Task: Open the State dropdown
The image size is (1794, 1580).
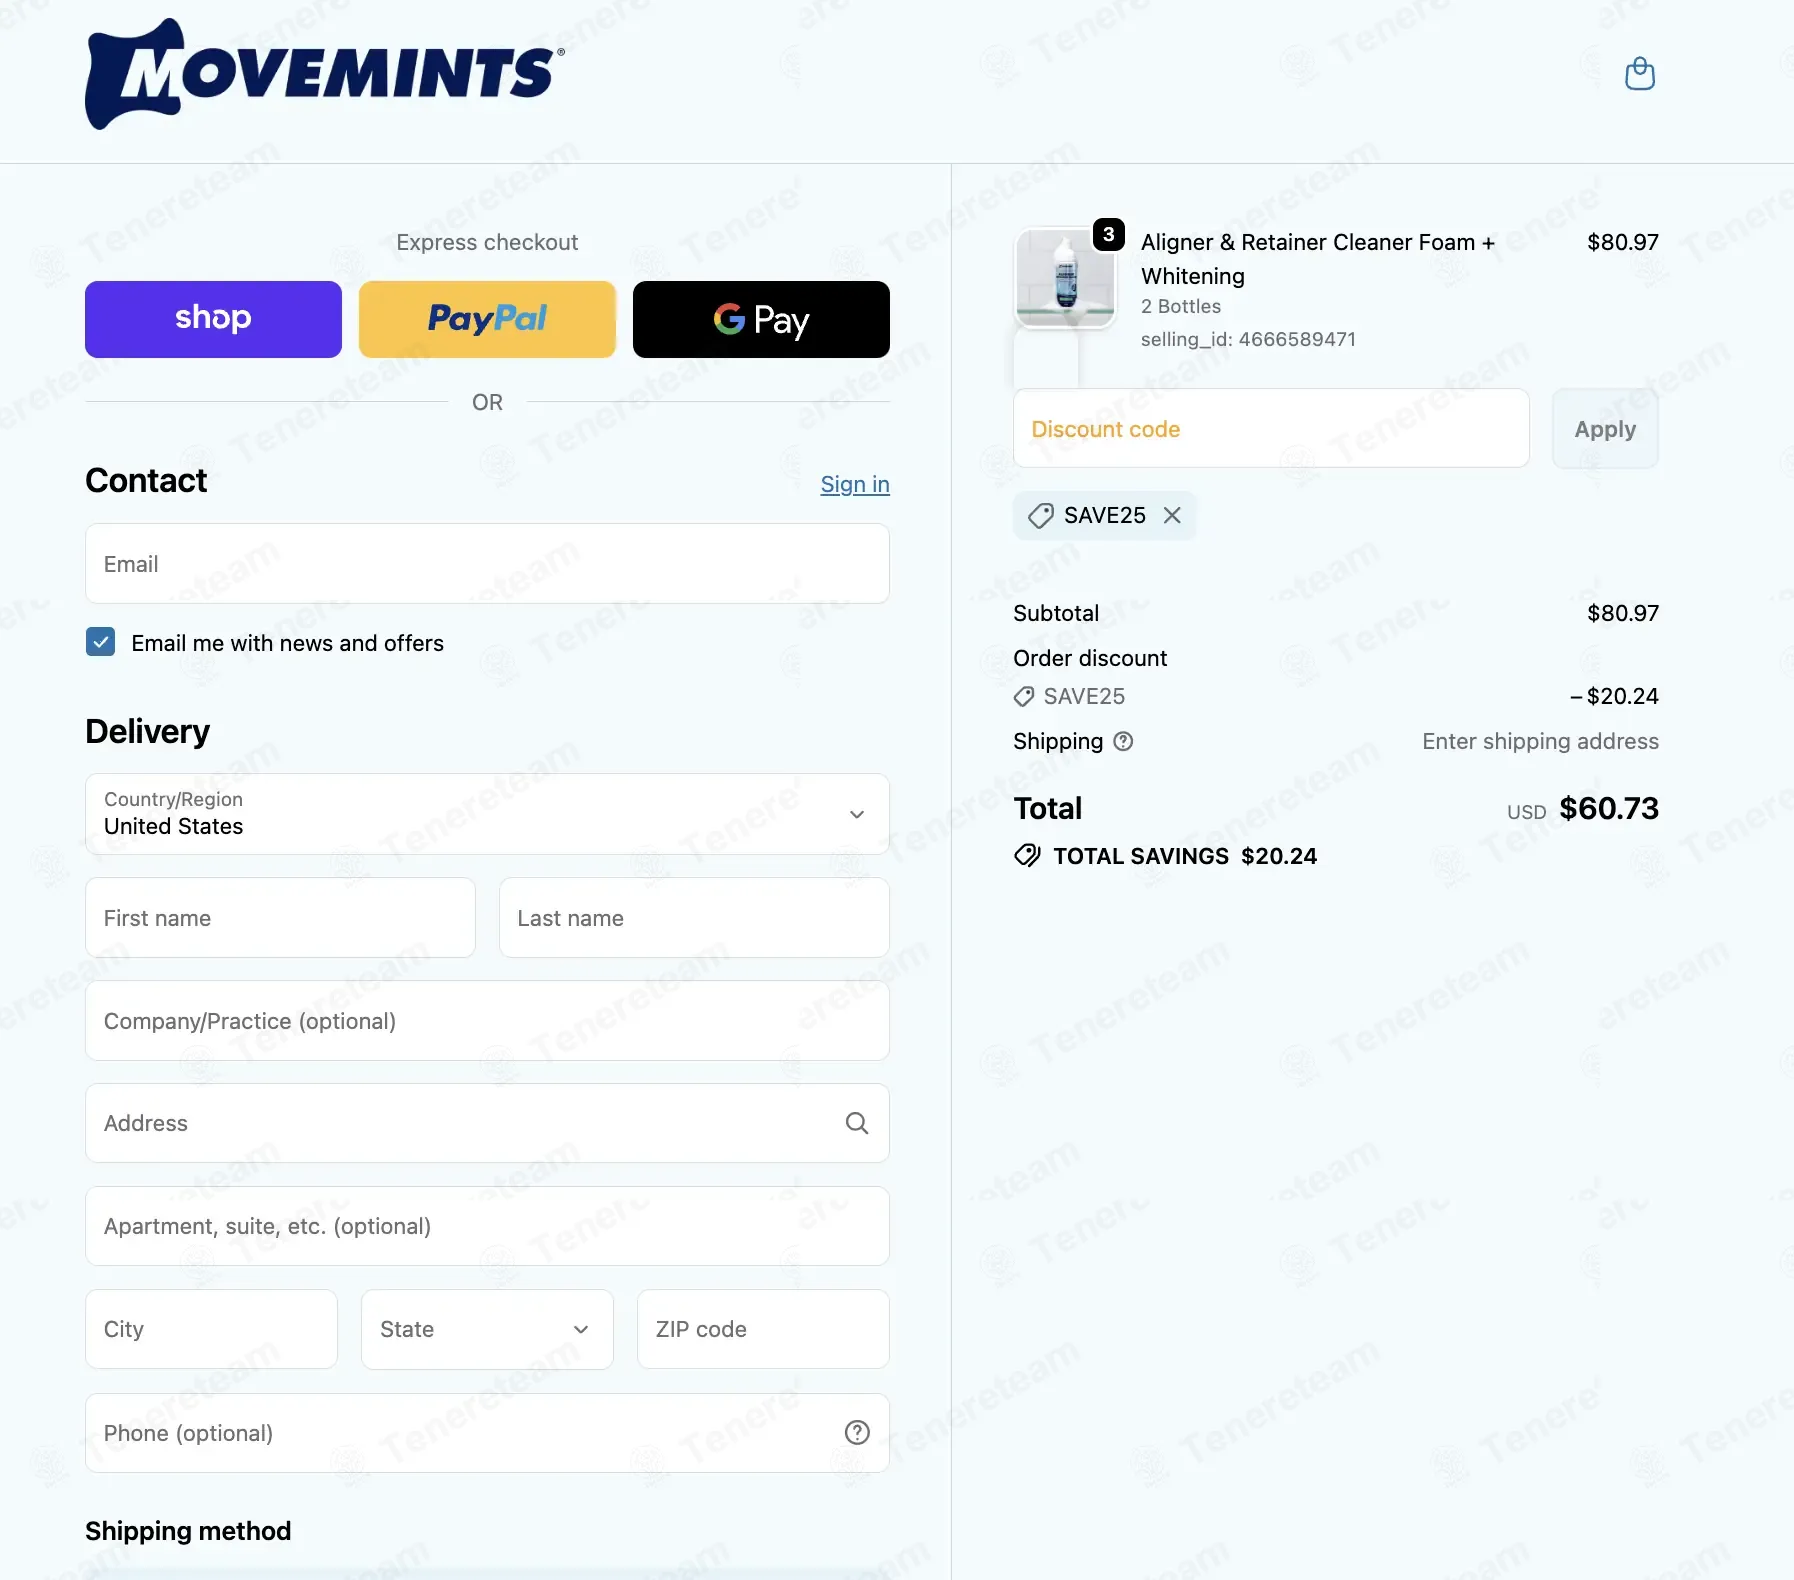Action: [487, 1329]
